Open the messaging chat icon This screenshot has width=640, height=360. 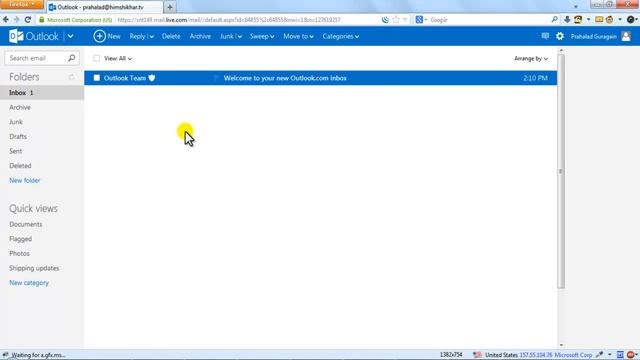tap(545, 36)
